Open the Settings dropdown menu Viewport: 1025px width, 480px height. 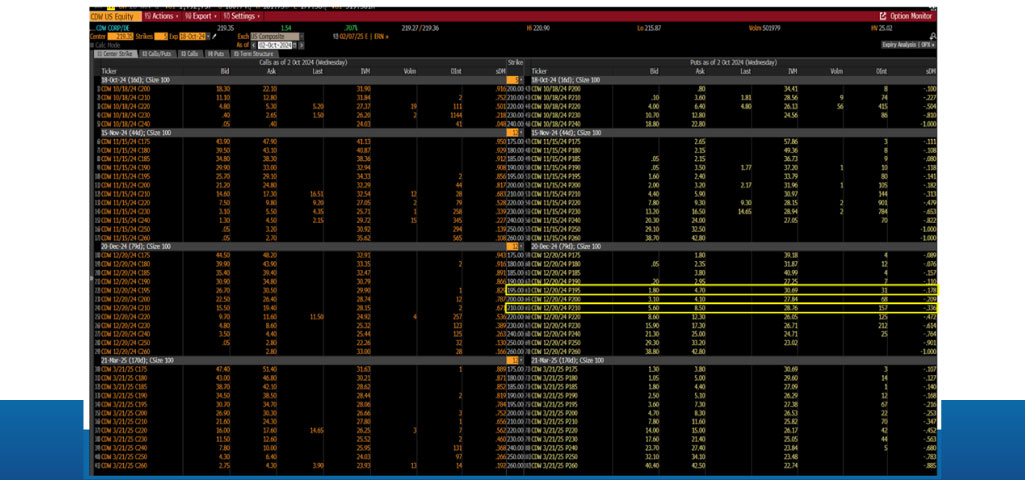[242, 17]
